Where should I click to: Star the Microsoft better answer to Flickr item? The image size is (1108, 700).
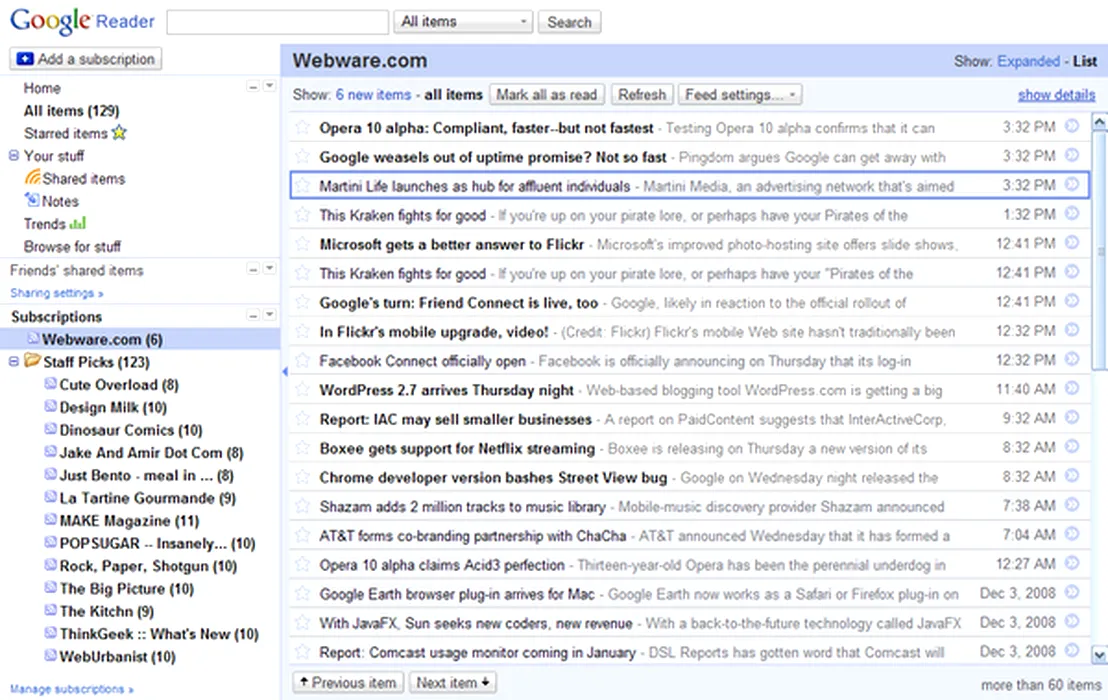click(x=303, y=244)
